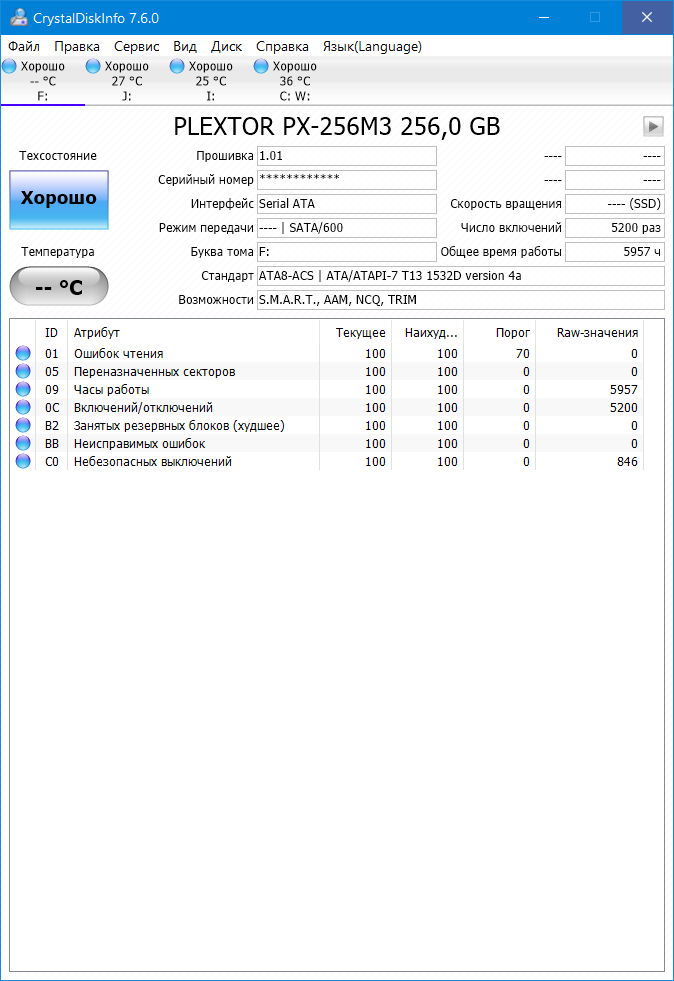674x981 pixels.
Task: Click raw value 846
Action: pyautogui.click(x=627, y=462)
